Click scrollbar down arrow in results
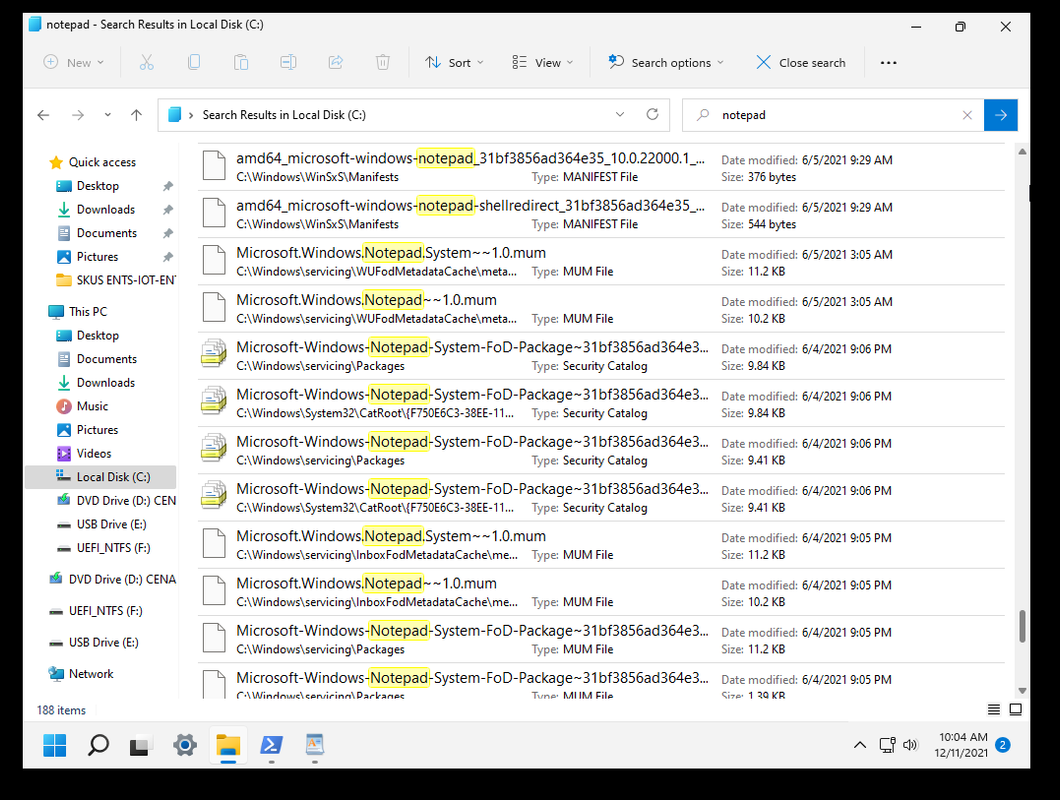The height and width of the screenshot is (800, 1060). [x=1022, y=690]
